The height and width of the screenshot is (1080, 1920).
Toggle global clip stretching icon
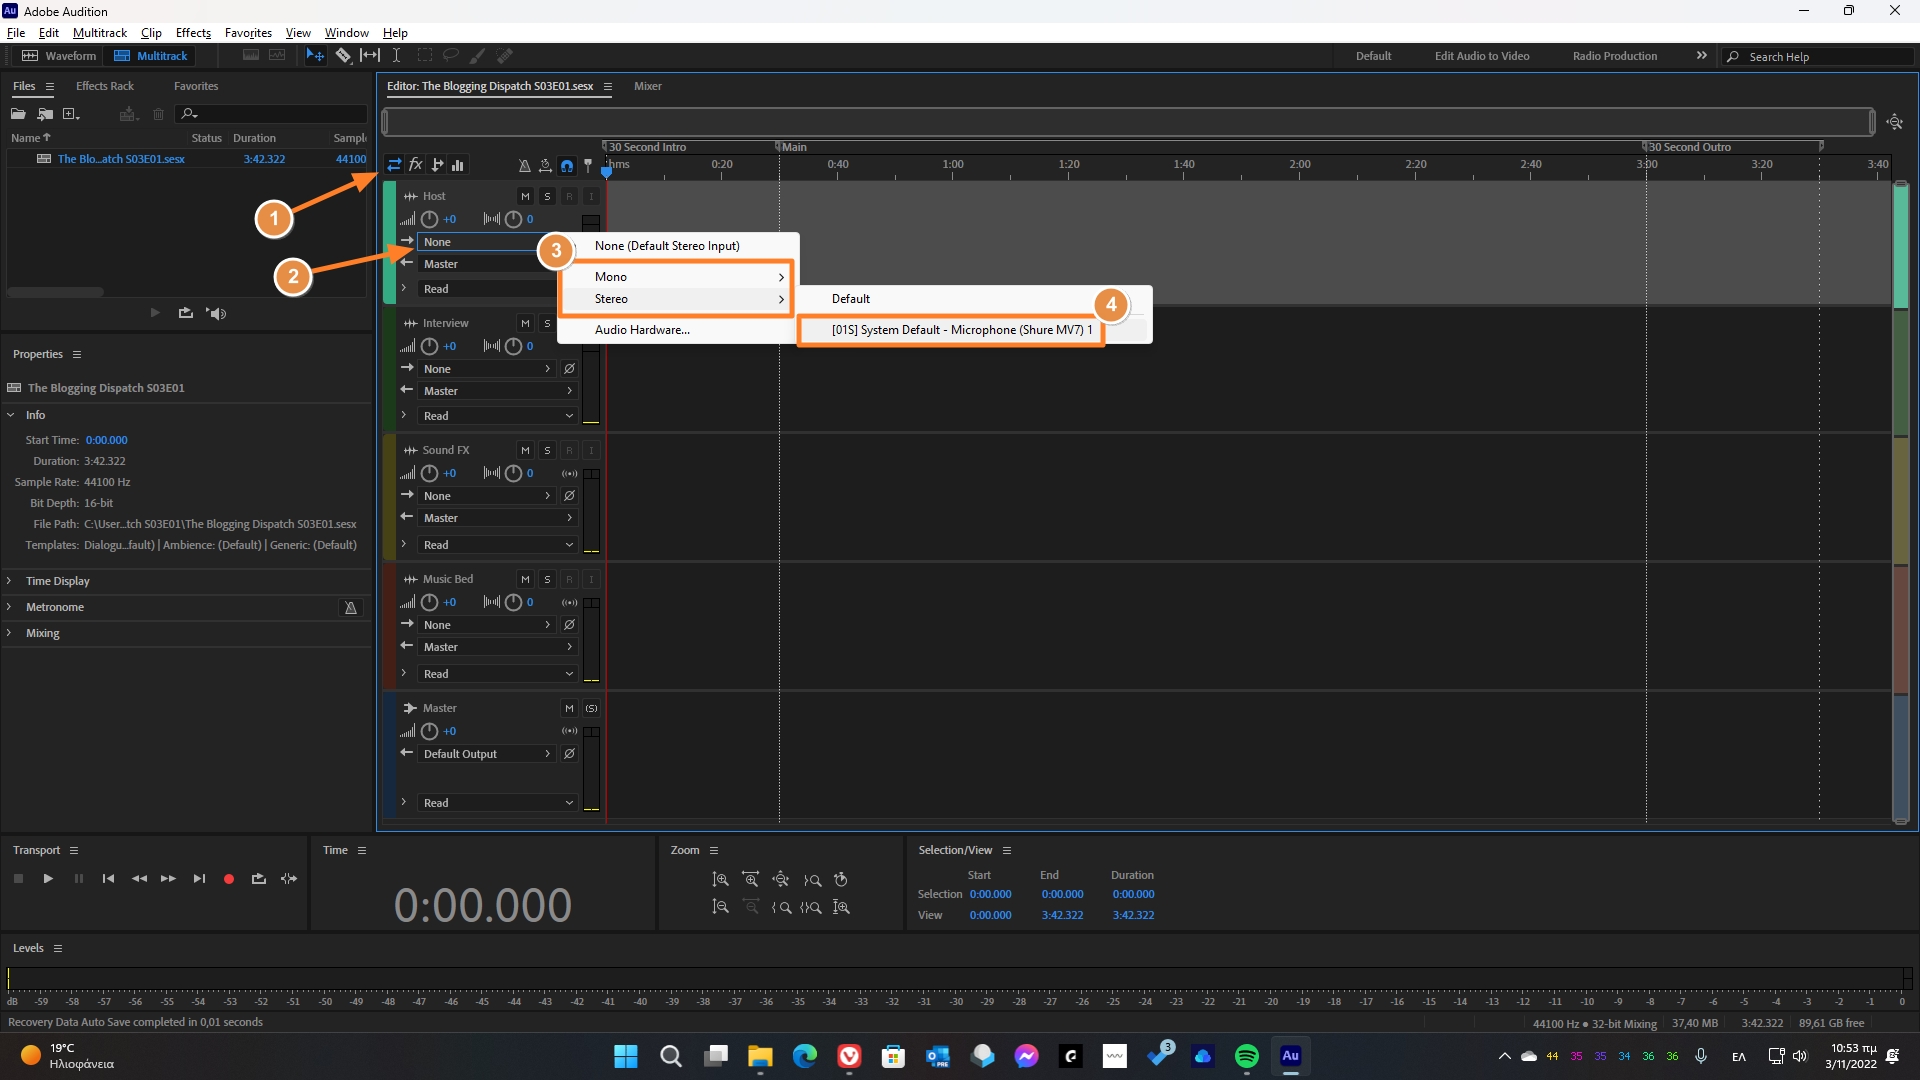pos(545,166)
